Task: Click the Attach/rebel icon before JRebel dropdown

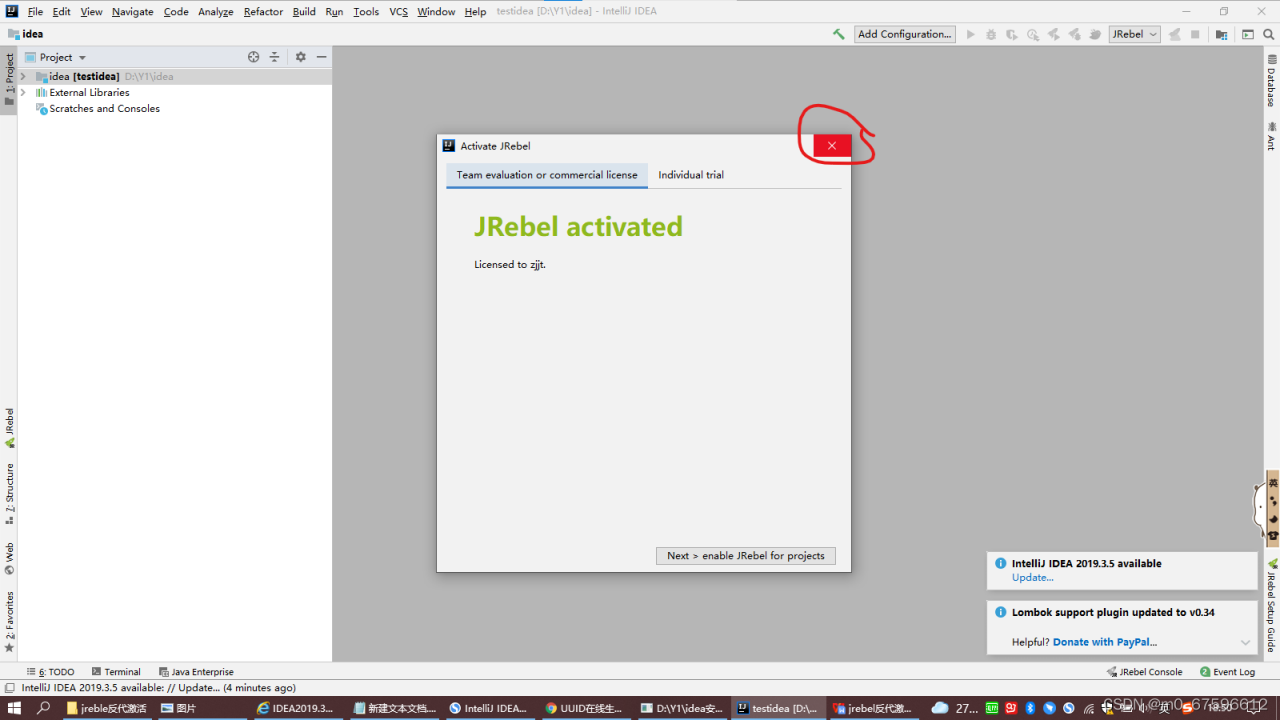Action: click(1095, 34)
